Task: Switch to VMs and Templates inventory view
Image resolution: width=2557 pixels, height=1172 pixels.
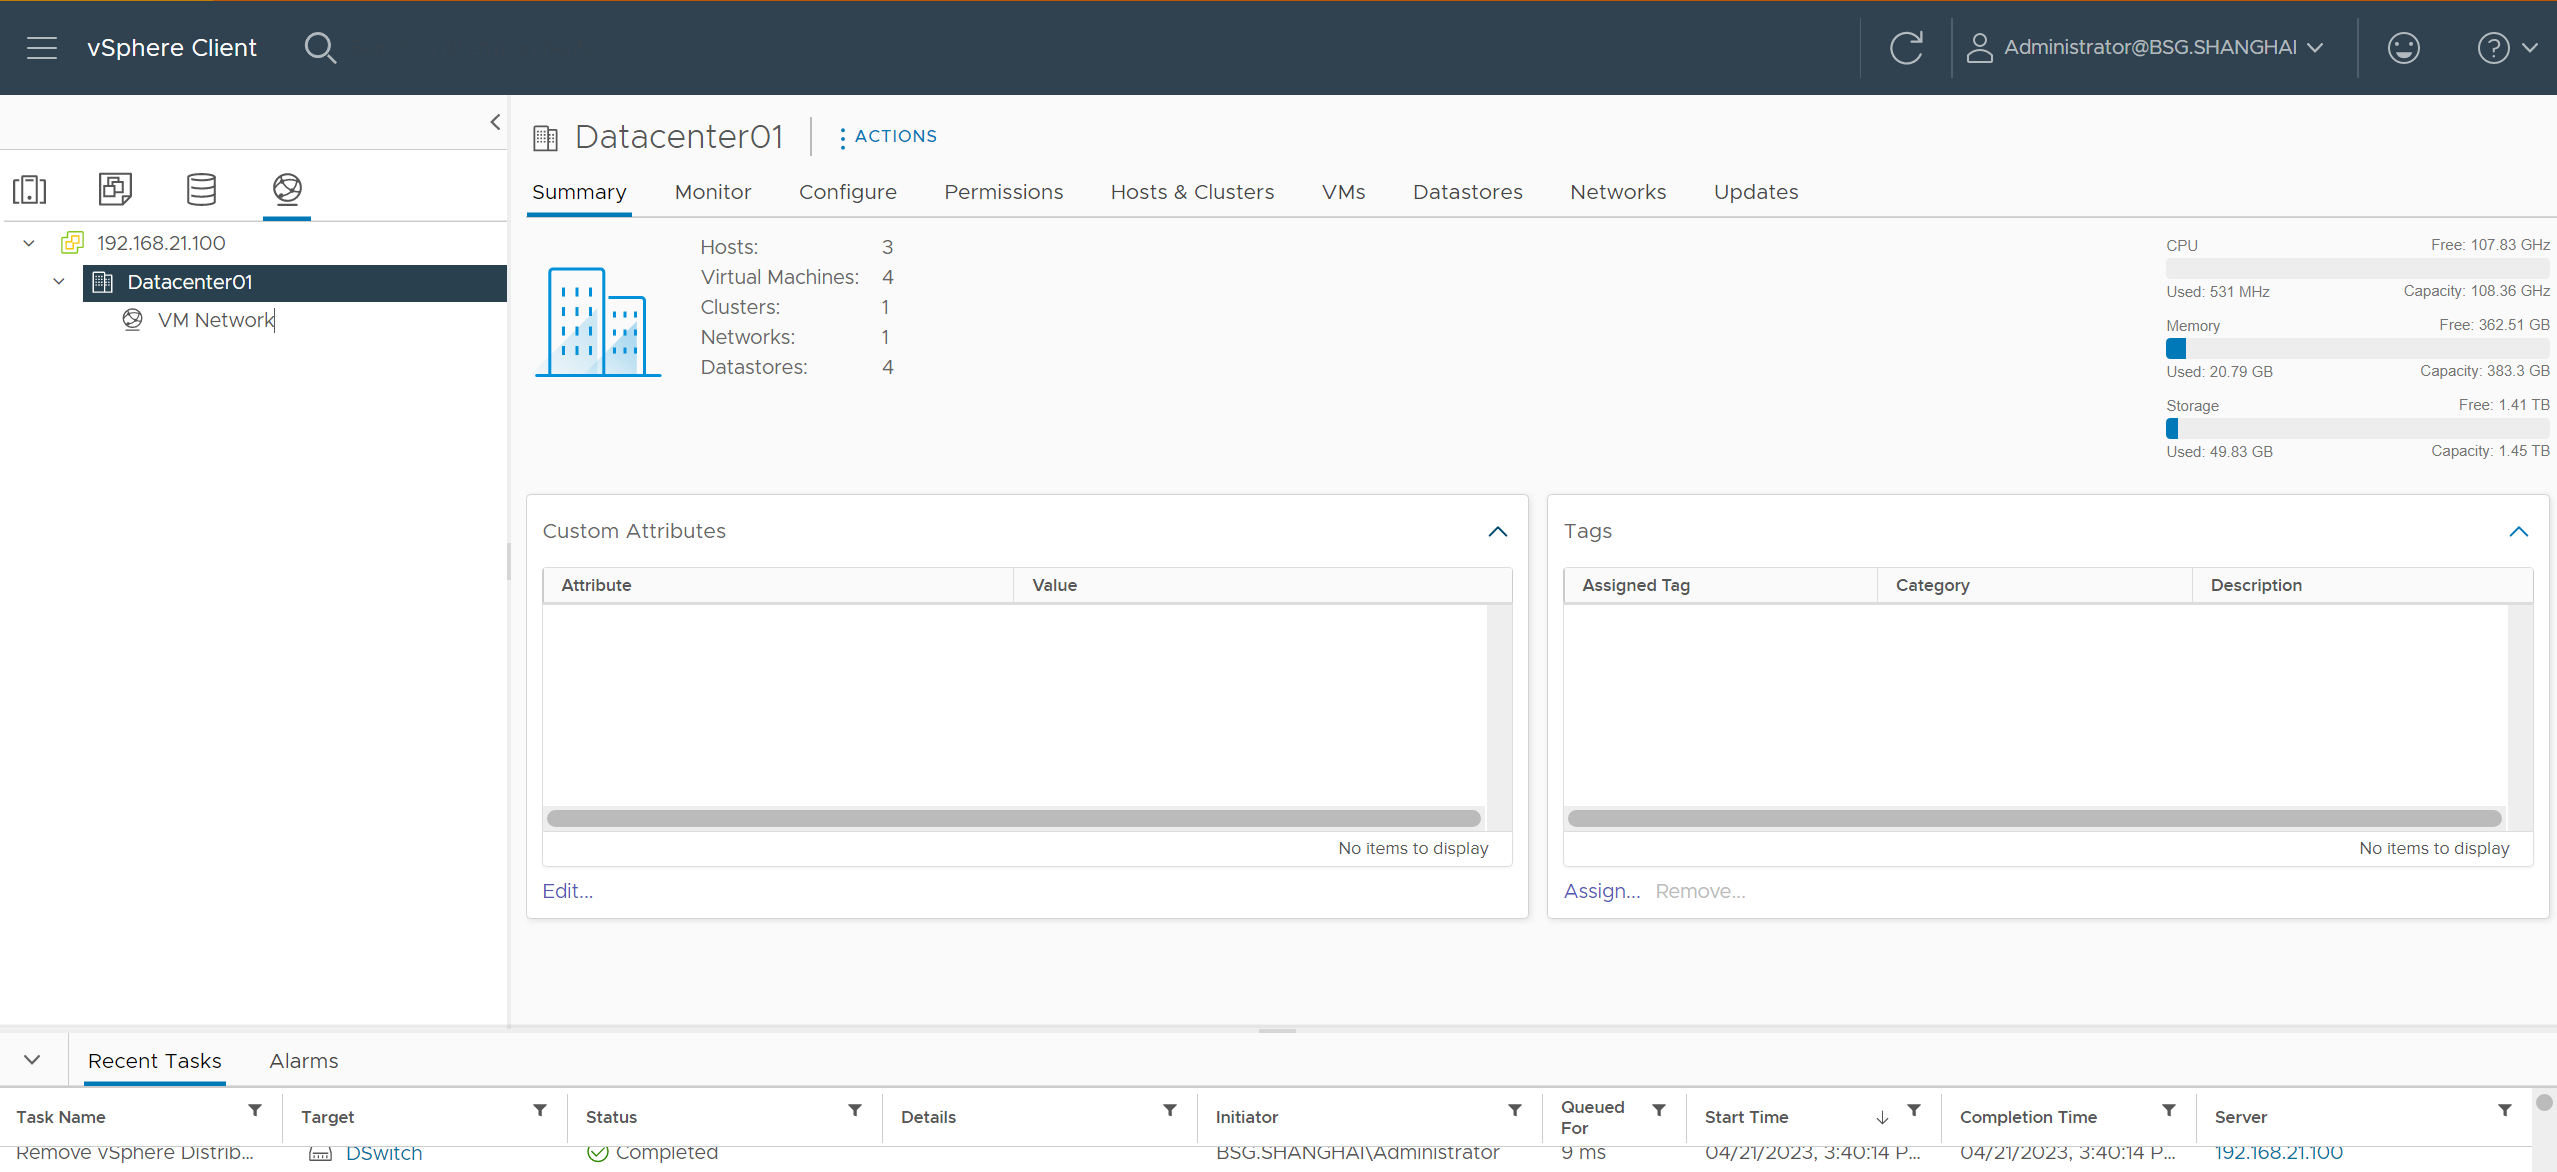Action: (x=115, y=189)
